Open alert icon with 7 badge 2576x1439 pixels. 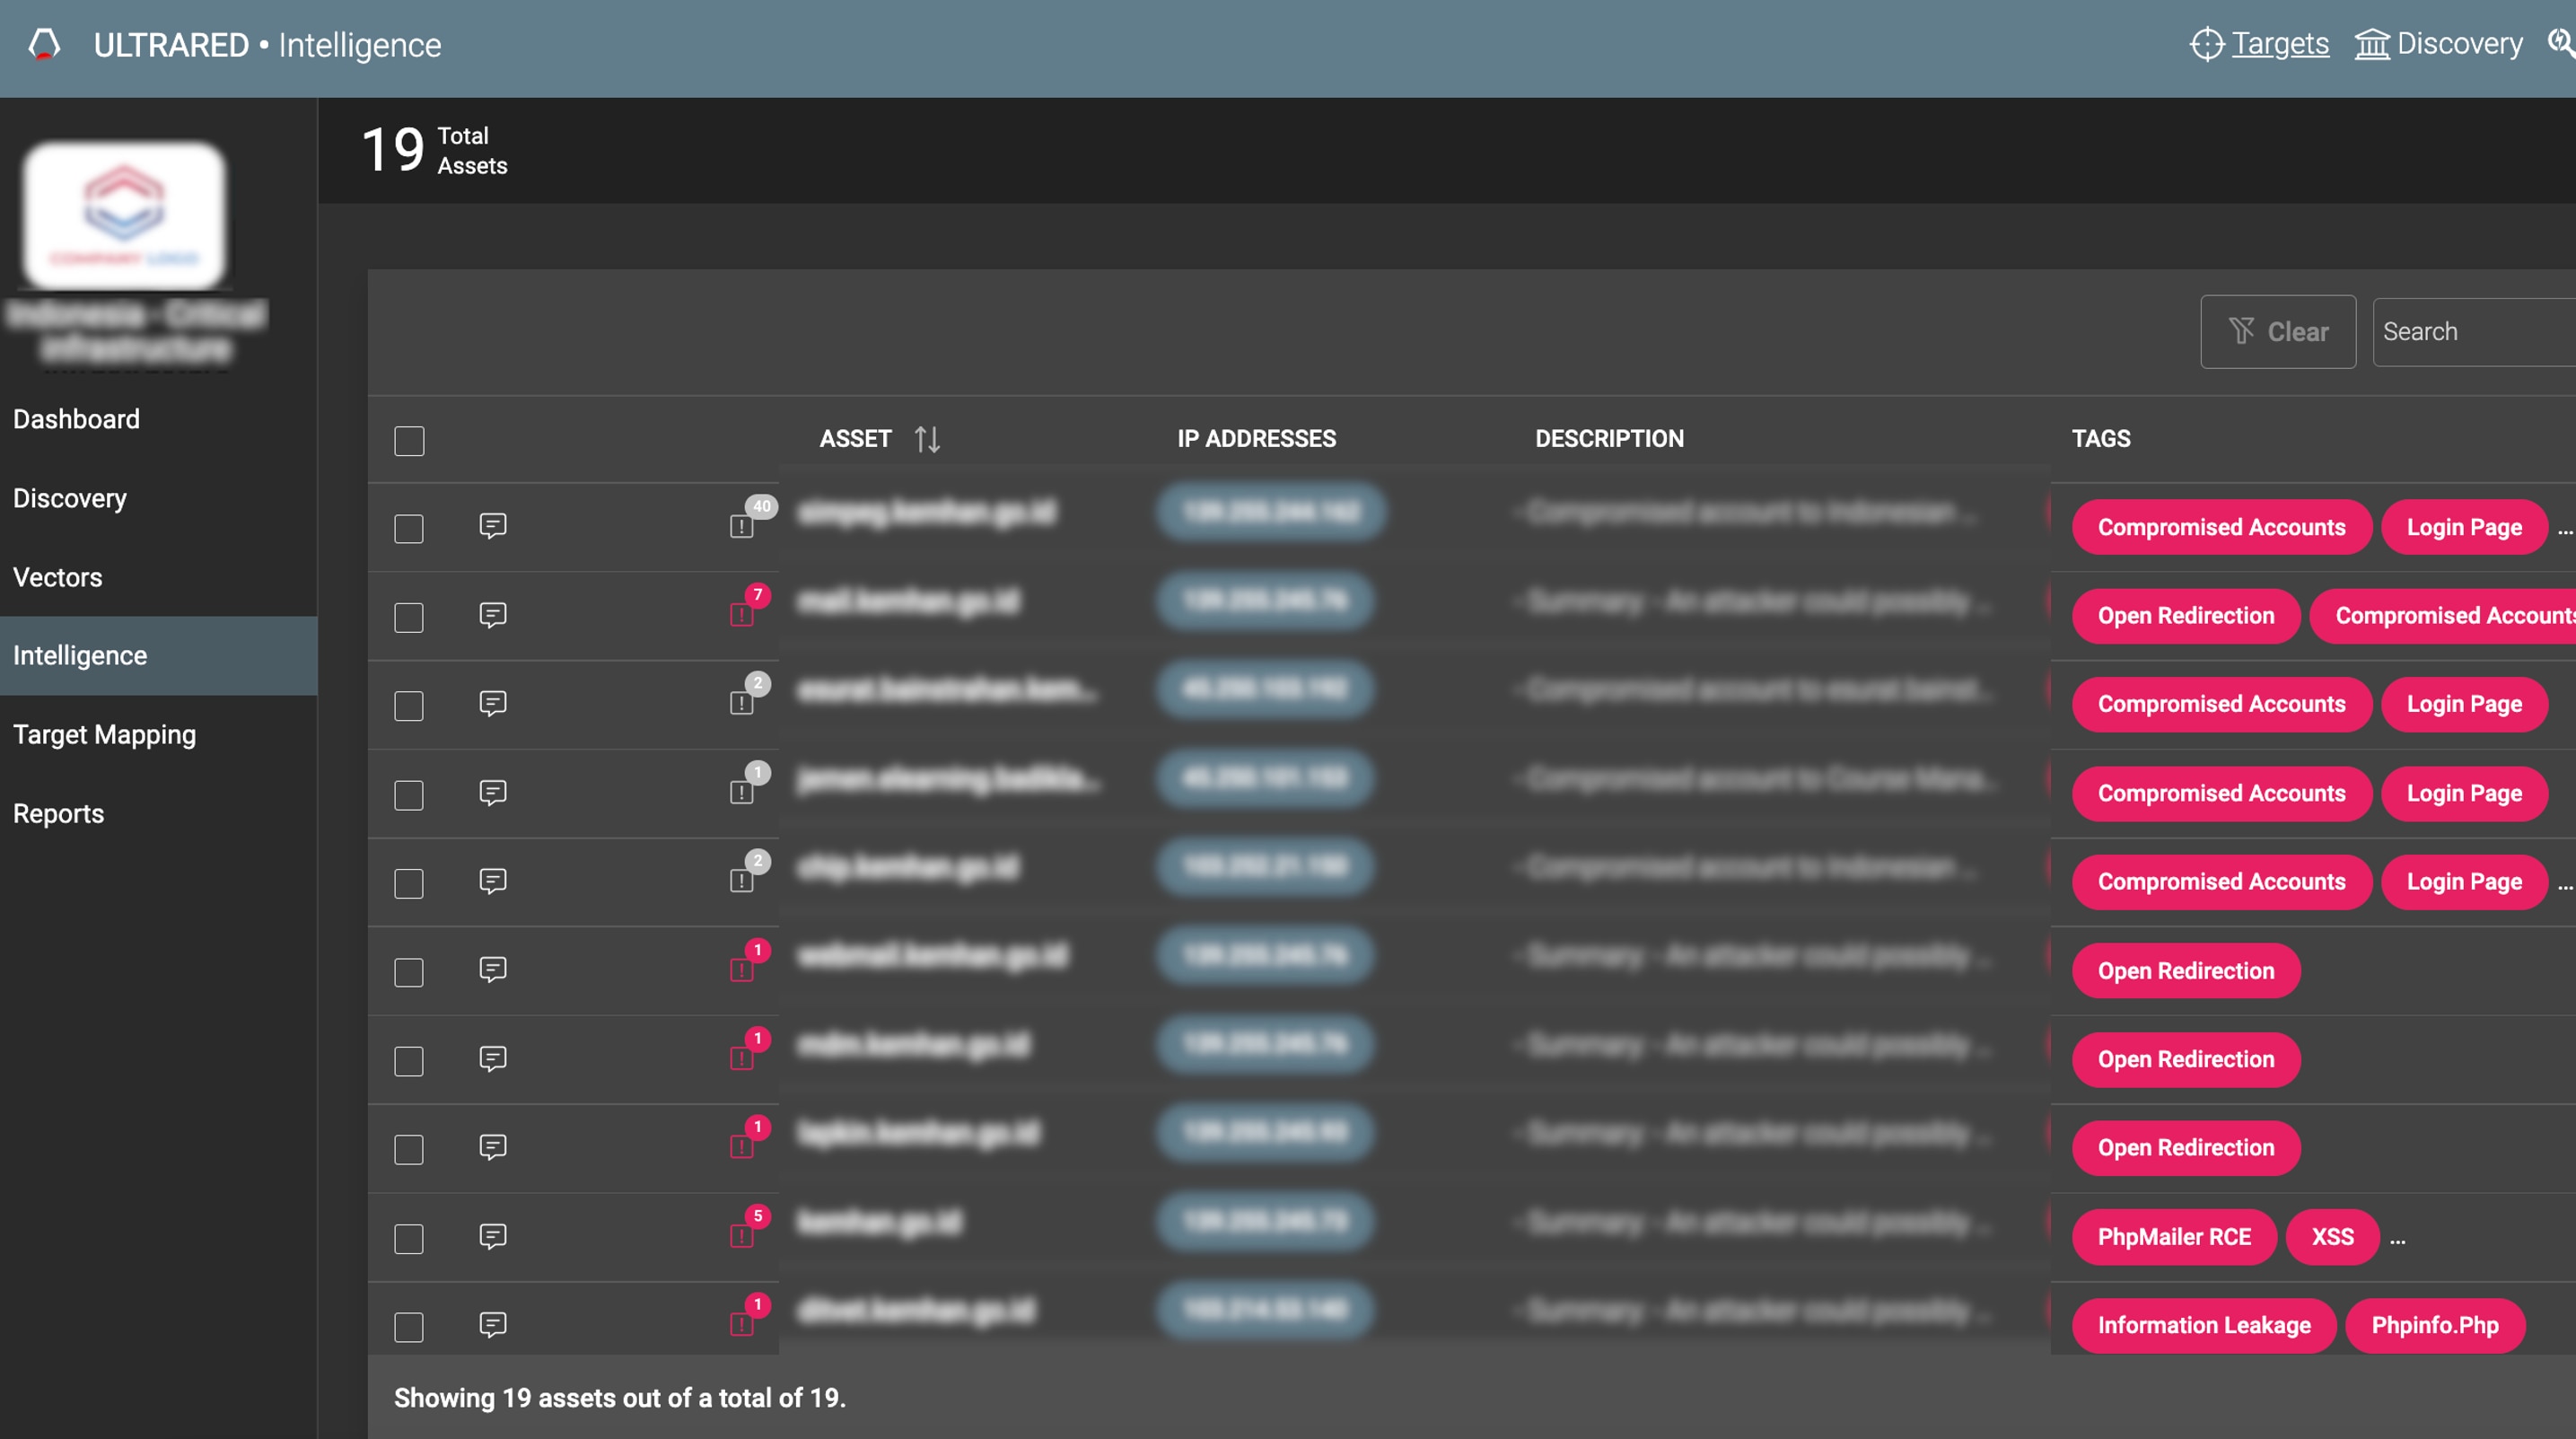(x=742, y=615)
